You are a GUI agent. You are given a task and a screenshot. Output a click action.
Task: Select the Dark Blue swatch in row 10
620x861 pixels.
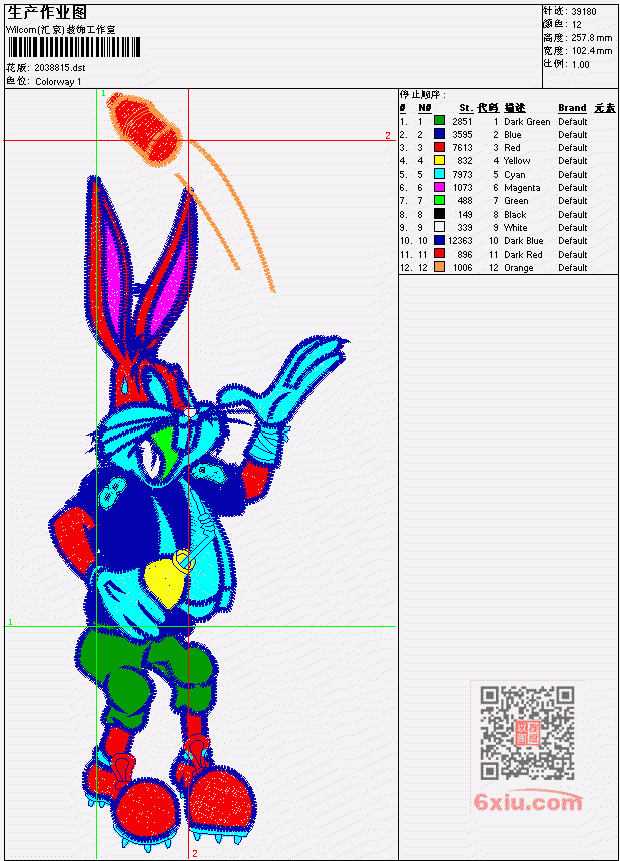click(x=439, y=241)
